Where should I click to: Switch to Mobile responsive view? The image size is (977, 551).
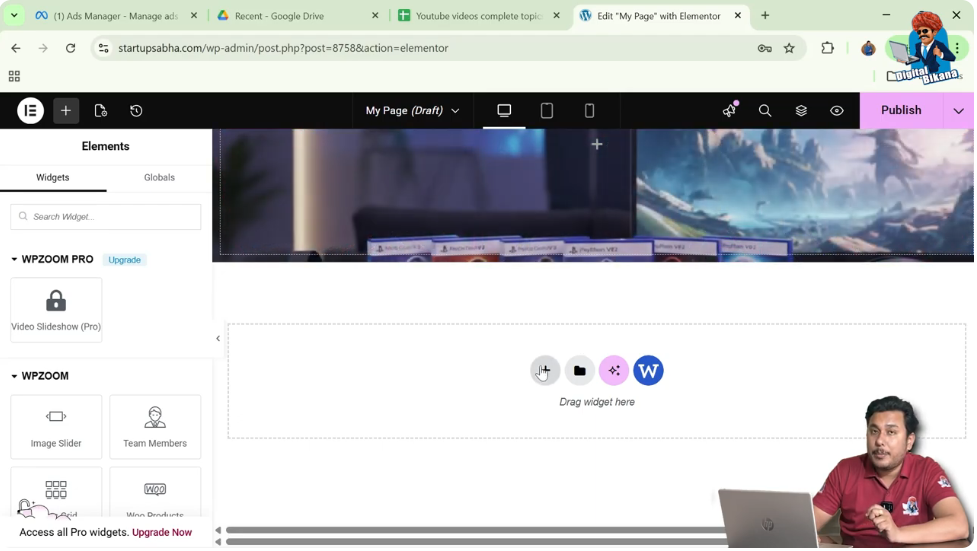[589, 111]
